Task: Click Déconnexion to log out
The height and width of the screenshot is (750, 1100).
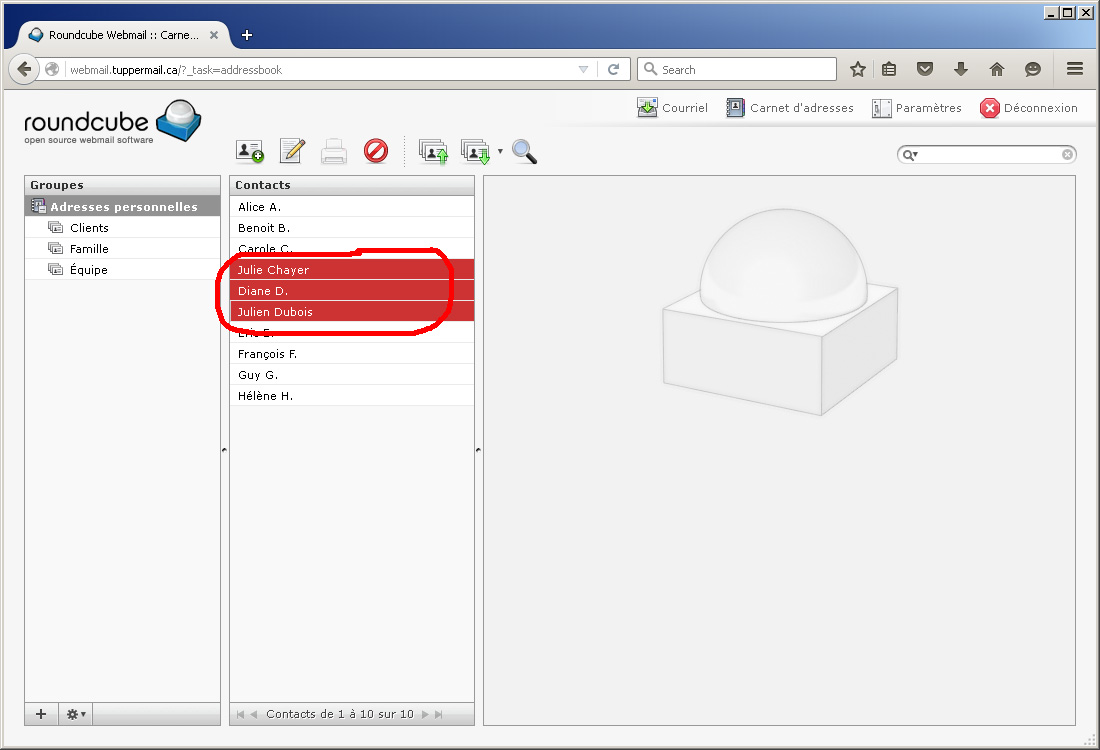Action: click(1029, 108)
